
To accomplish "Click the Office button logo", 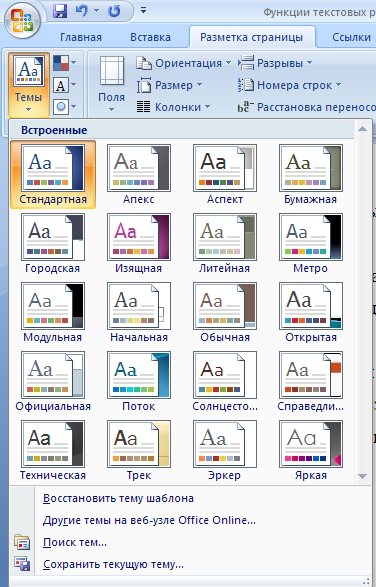I will tap(22, 20).
